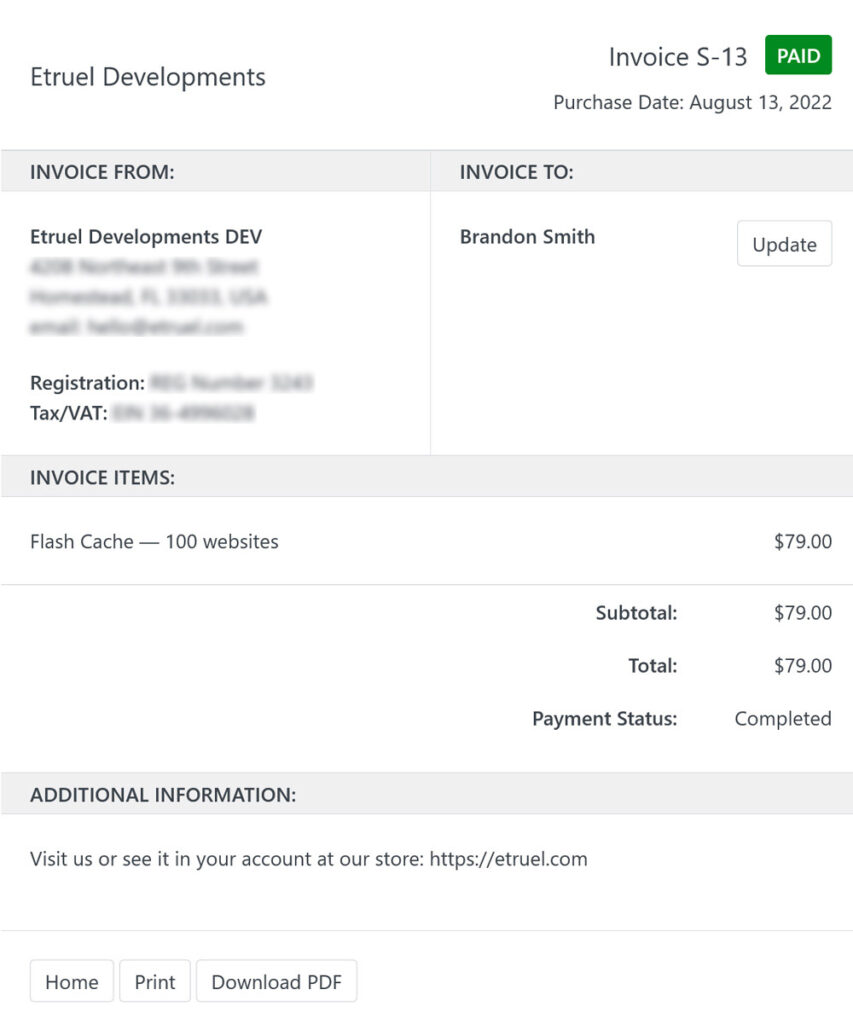Return home via the Home button
The height and width of the screenshot is (1024, 853).
[71, 981]
